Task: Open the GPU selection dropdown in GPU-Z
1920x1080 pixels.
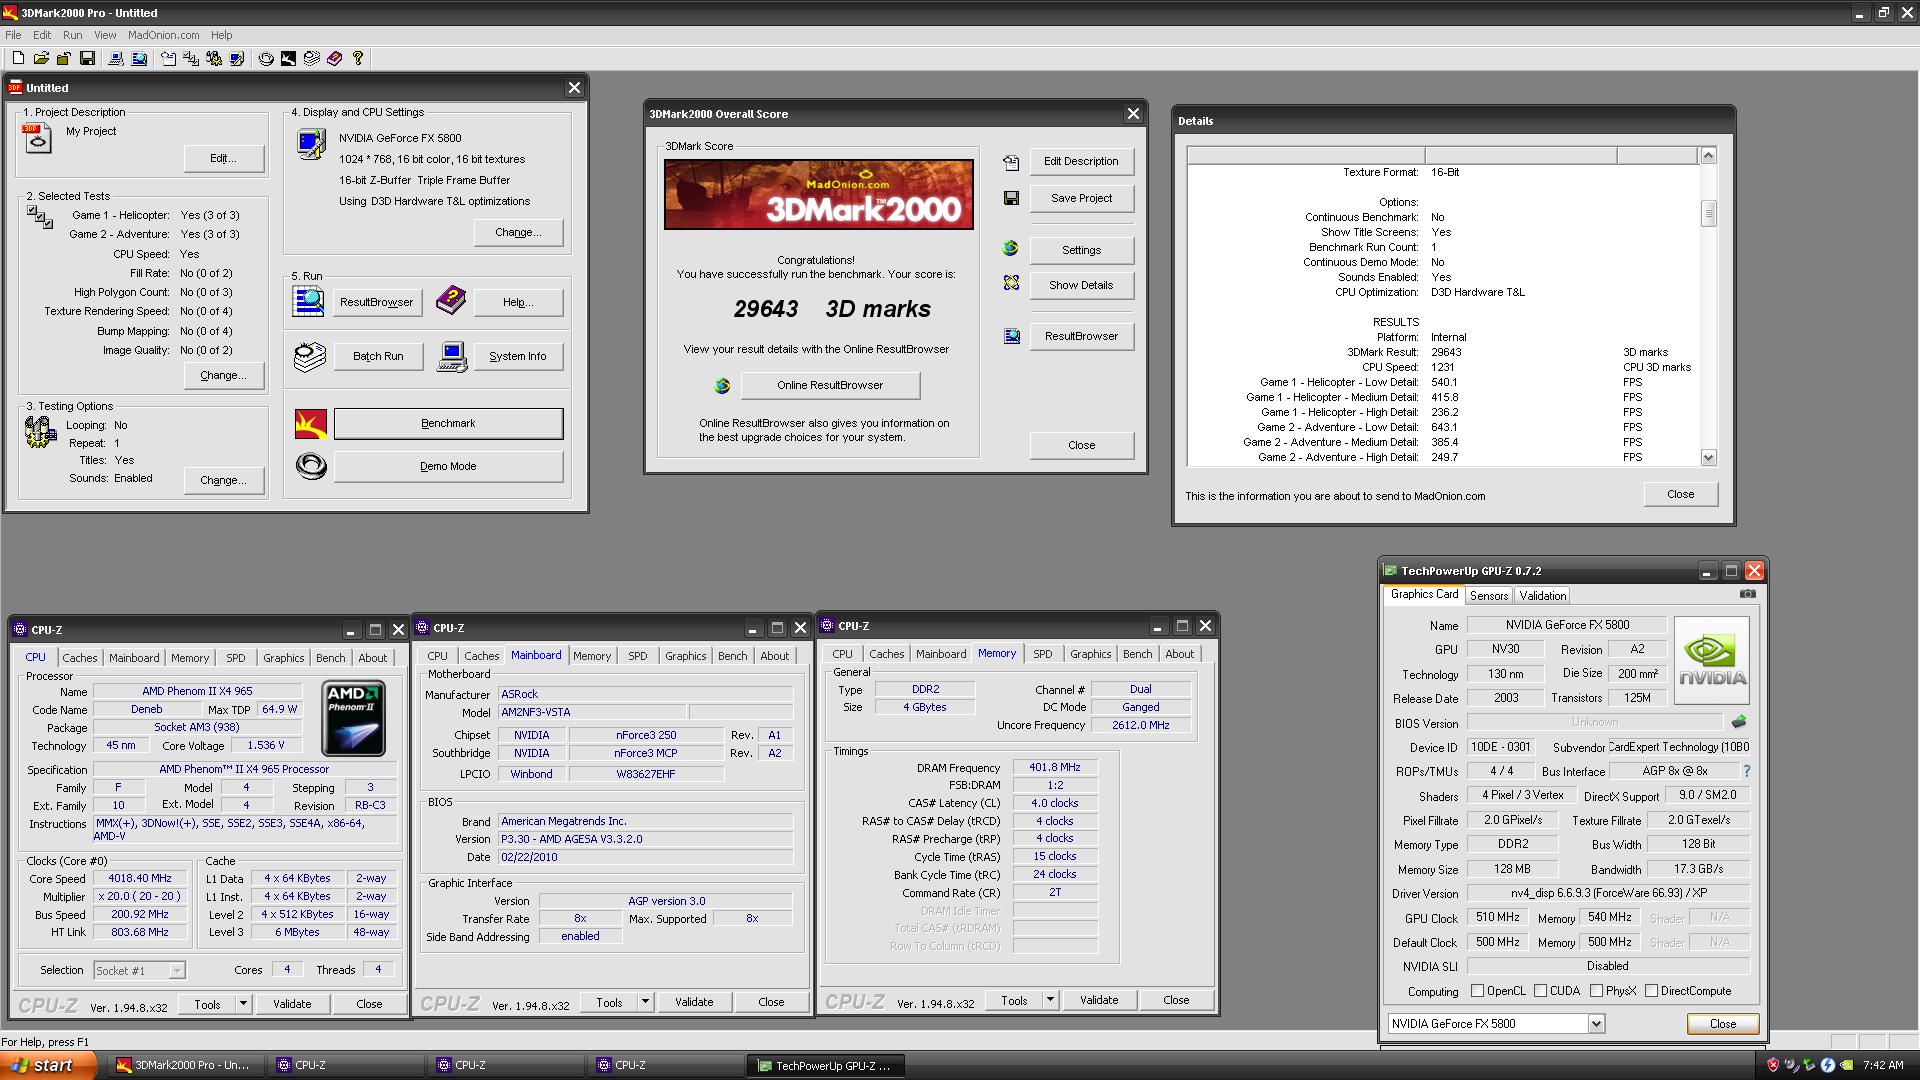Action: point(1596,1024)
